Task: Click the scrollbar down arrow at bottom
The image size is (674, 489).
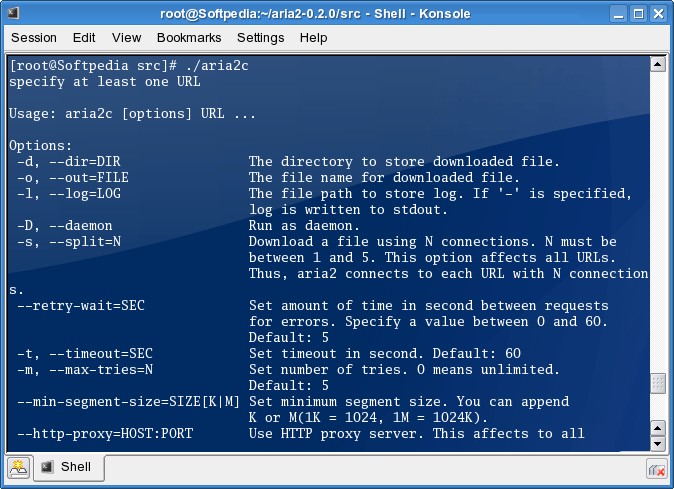Action: coord(657,443)
